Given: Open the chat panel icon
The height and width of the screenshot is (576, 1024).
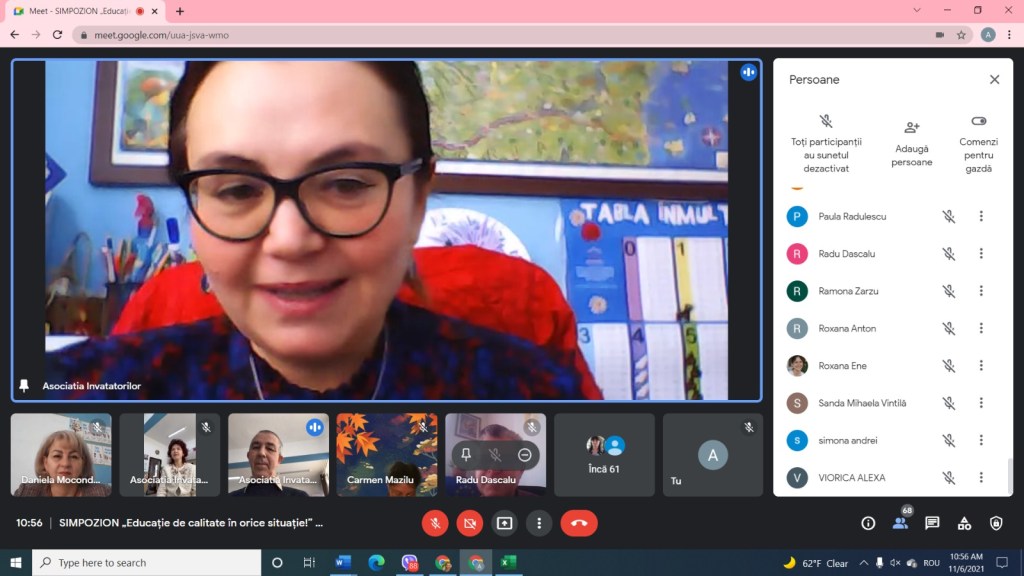Looking at the screenshot, I should pyautogui.click(x=932, y=523).
